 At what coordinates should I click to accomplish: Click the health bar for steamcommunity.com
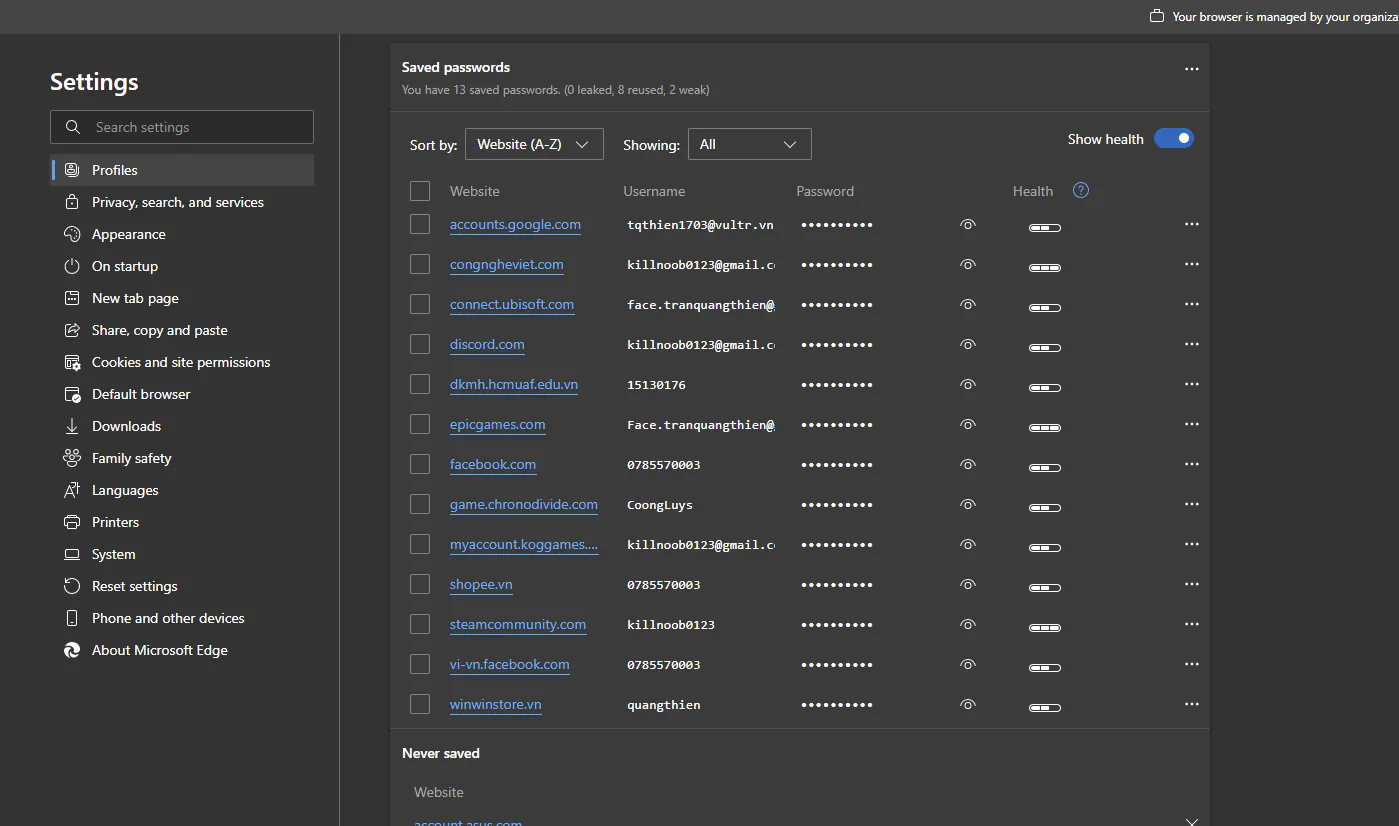click(1045, 628)
